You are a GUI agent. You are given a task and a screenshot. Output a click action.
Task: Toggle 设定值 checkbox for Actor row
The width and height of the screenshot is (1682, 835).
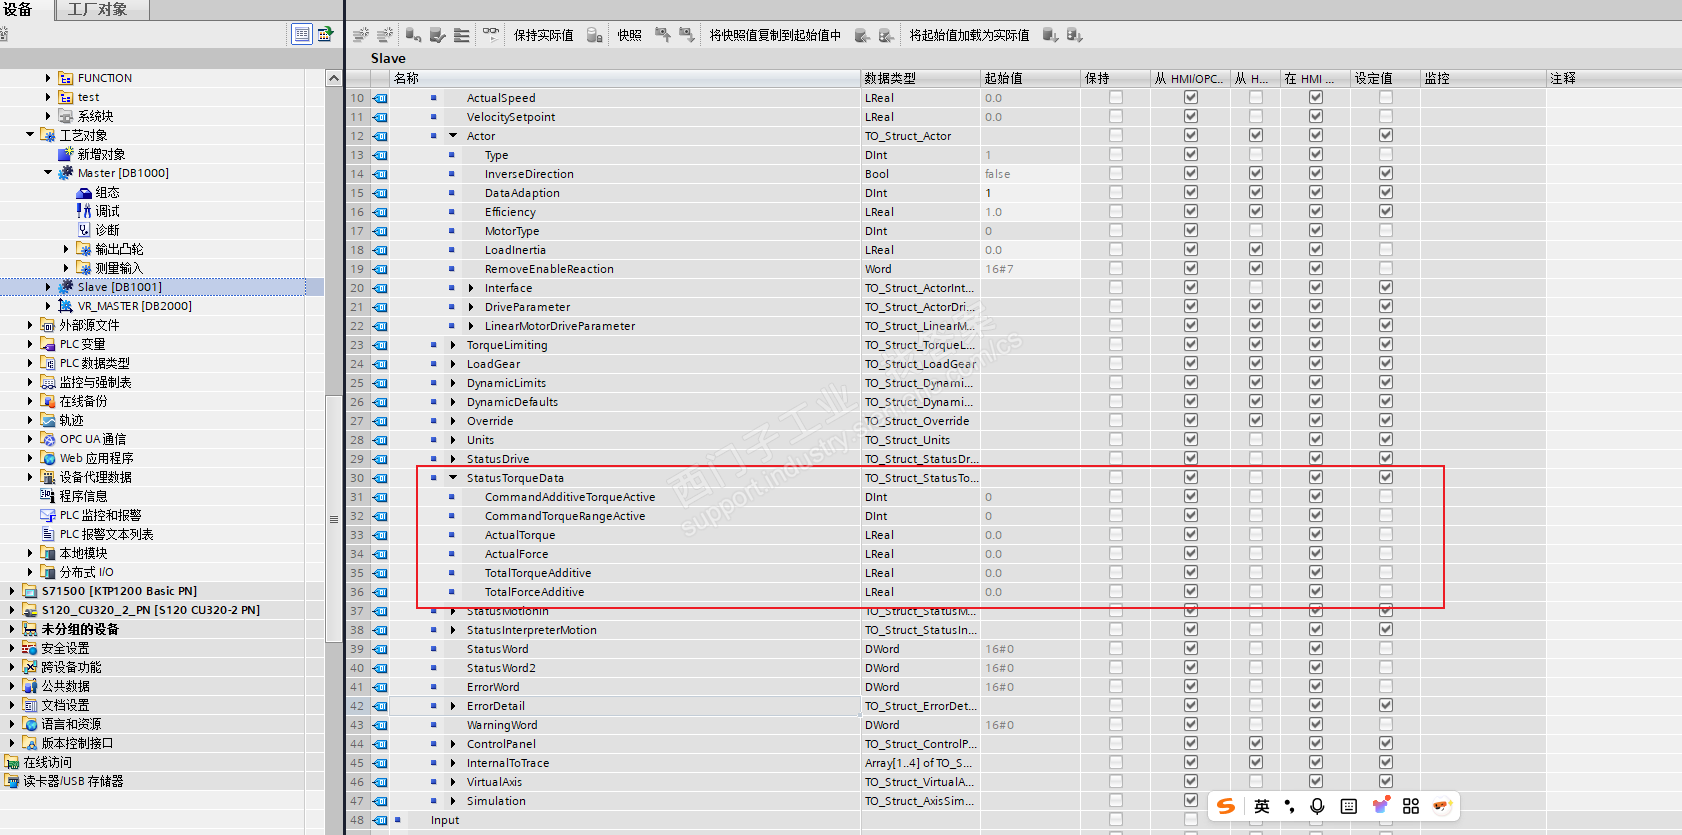point(1386,136)
